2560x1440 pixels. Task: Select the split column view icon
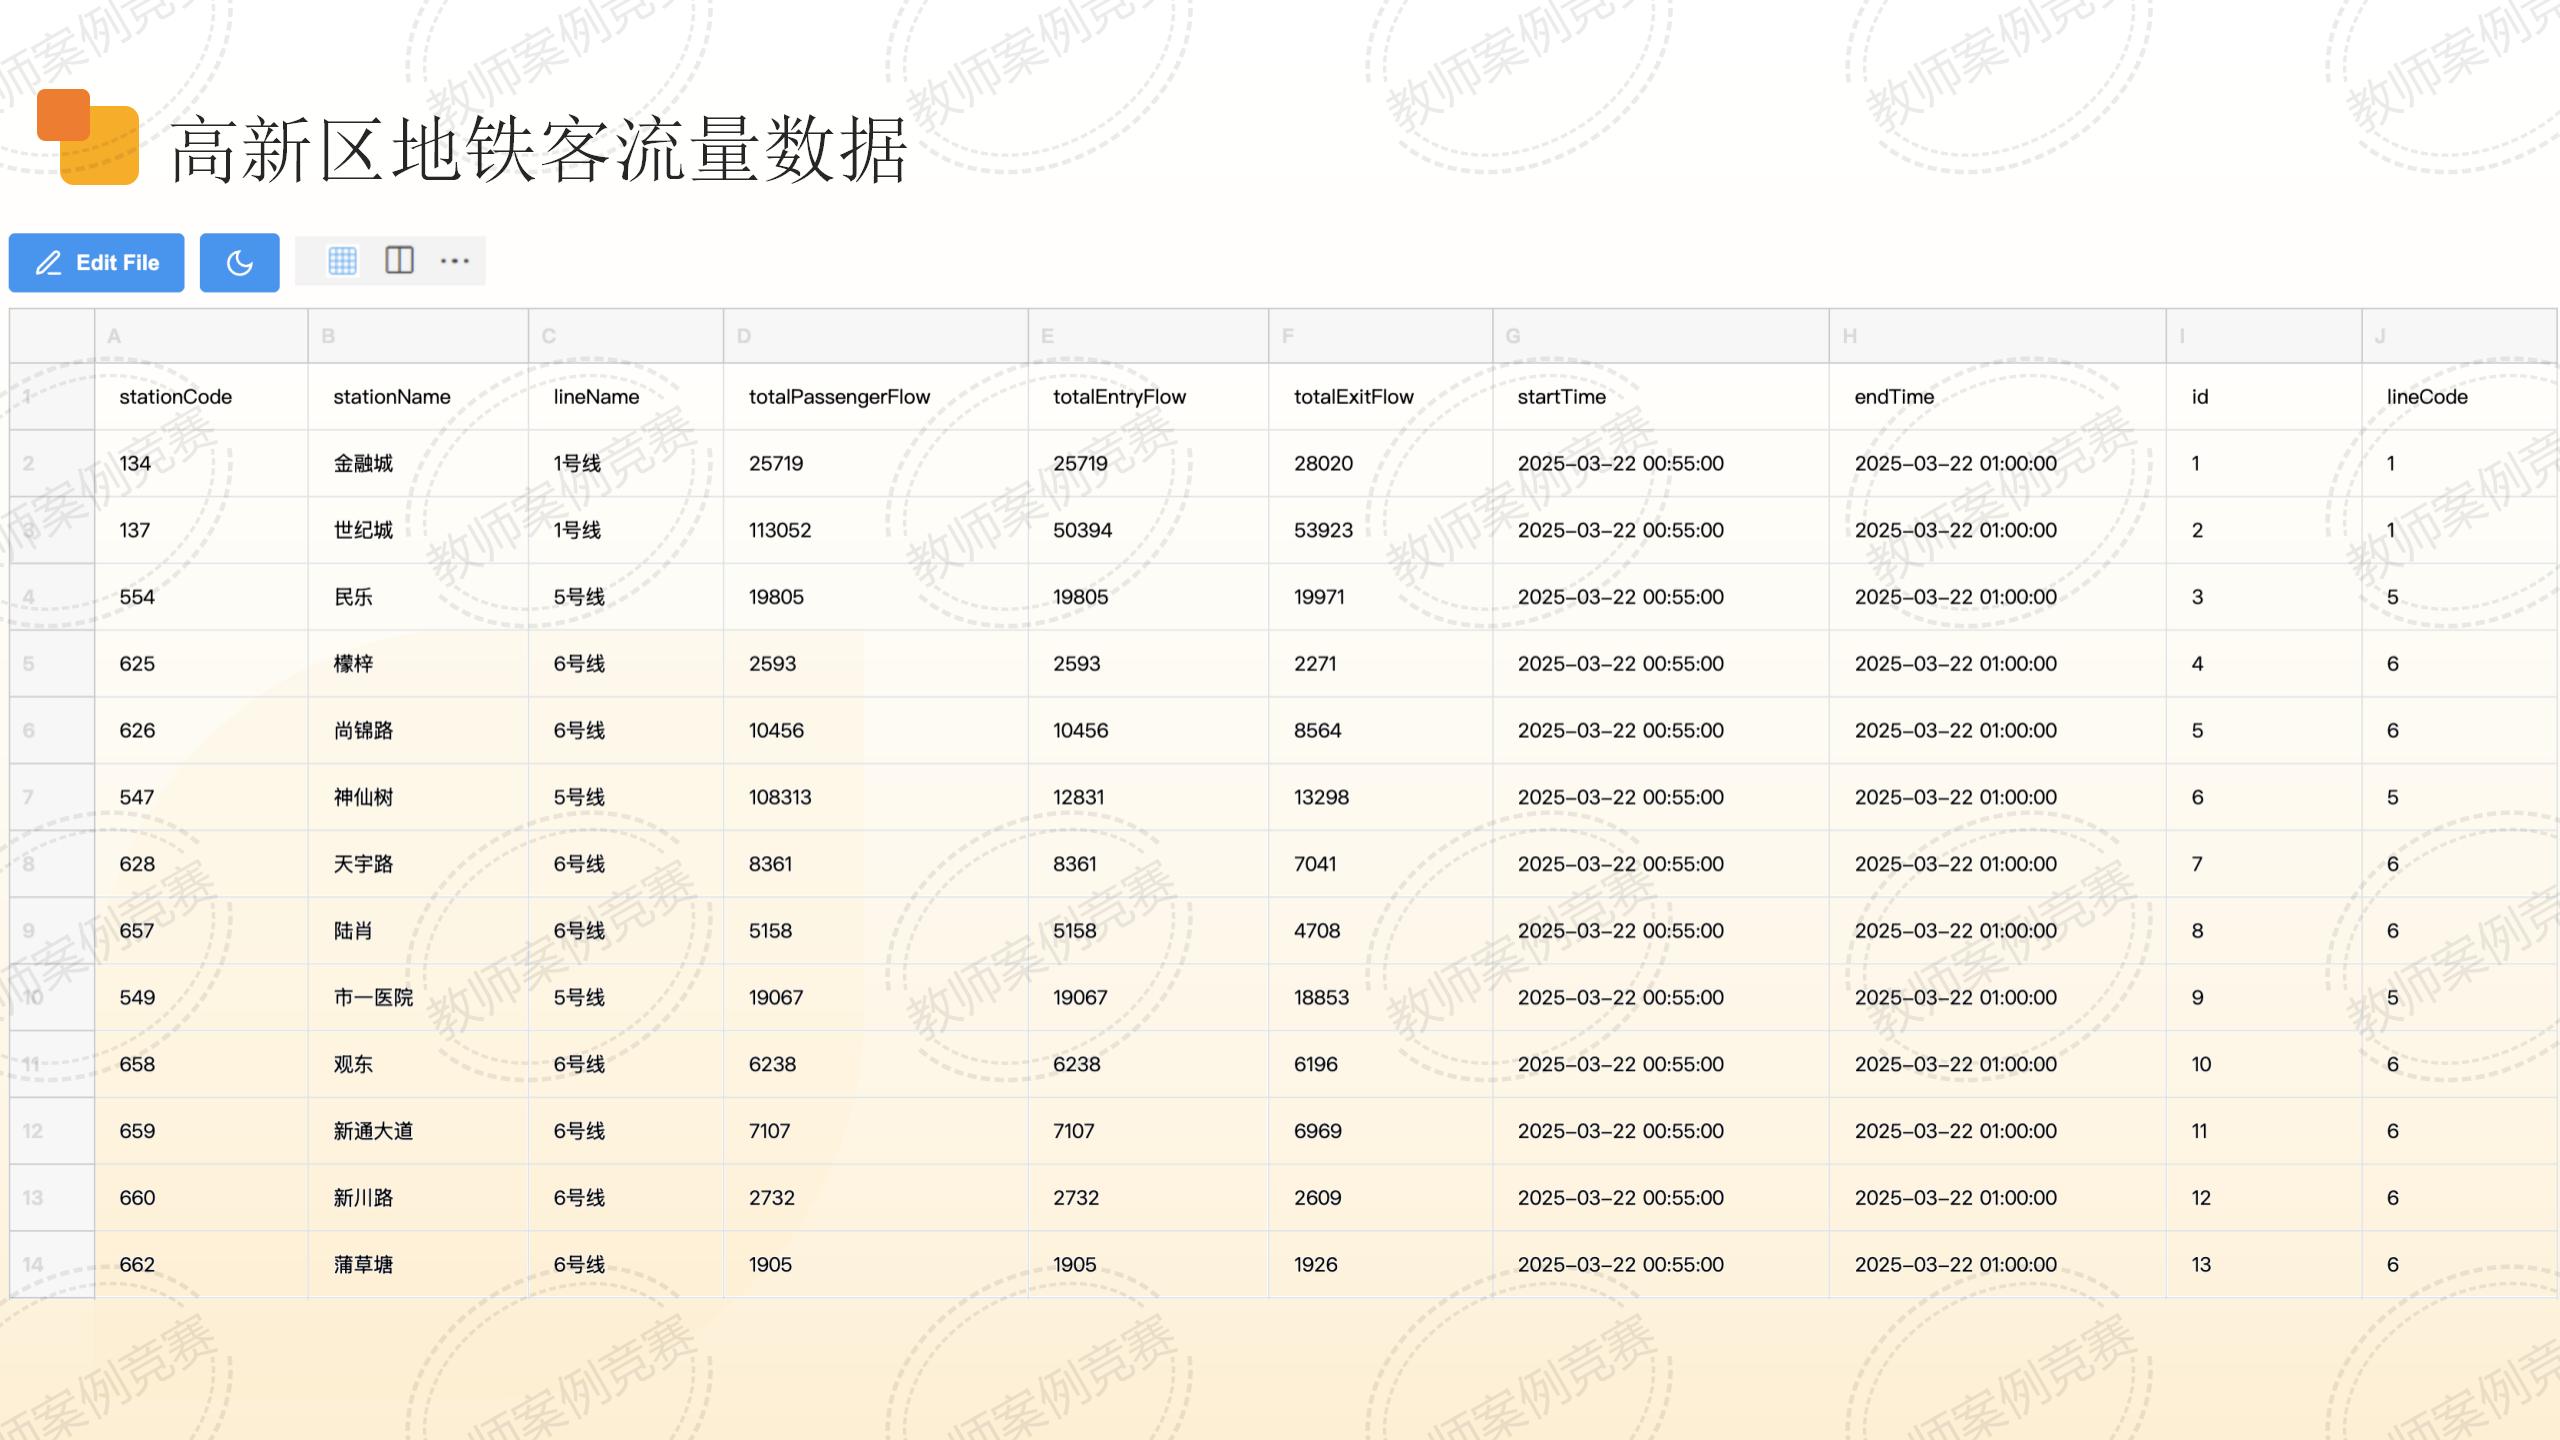[399, 261]
